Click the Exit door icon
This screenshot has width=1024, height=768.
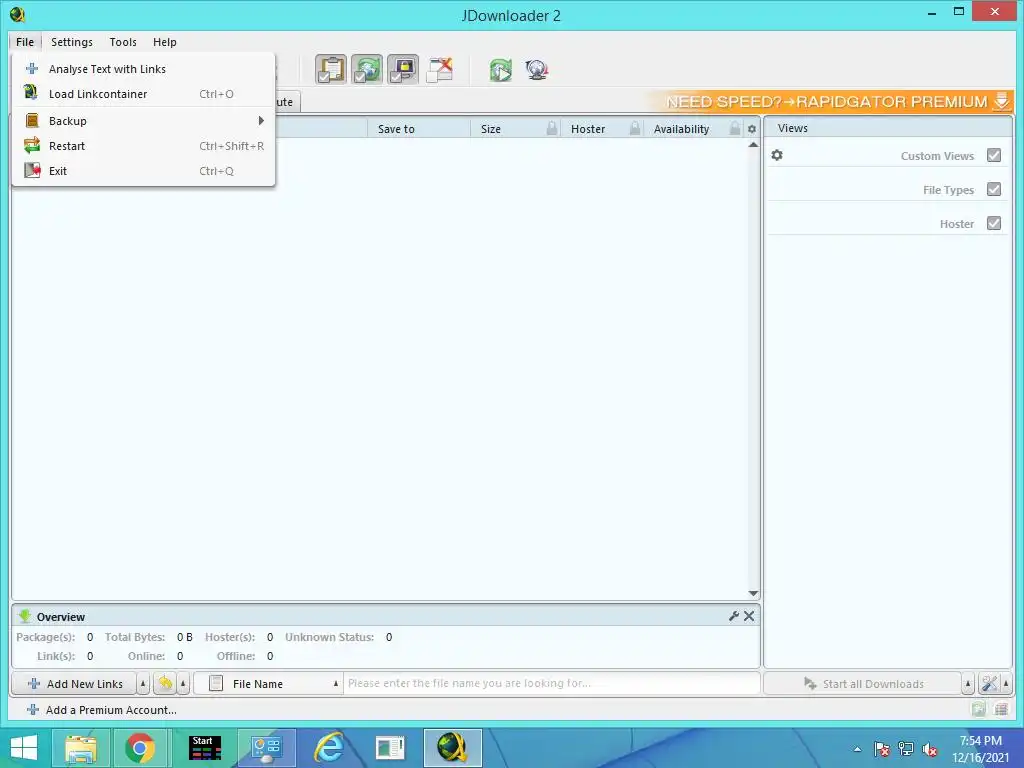click(x=32, y=170)
